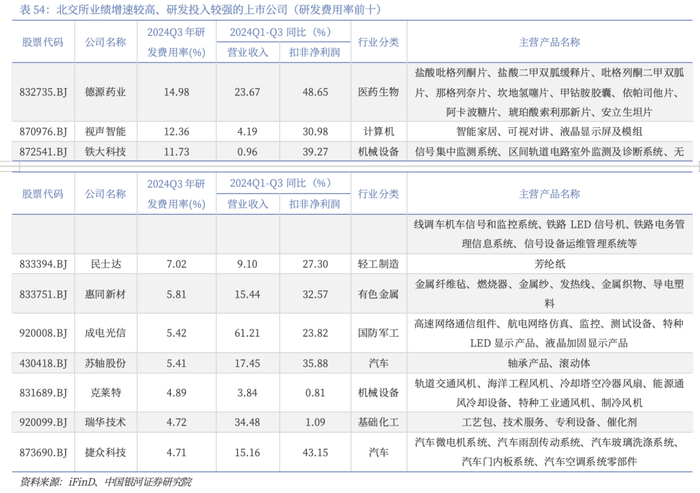
Task: Select company name 瑞华技术
Action: (105, 422)
